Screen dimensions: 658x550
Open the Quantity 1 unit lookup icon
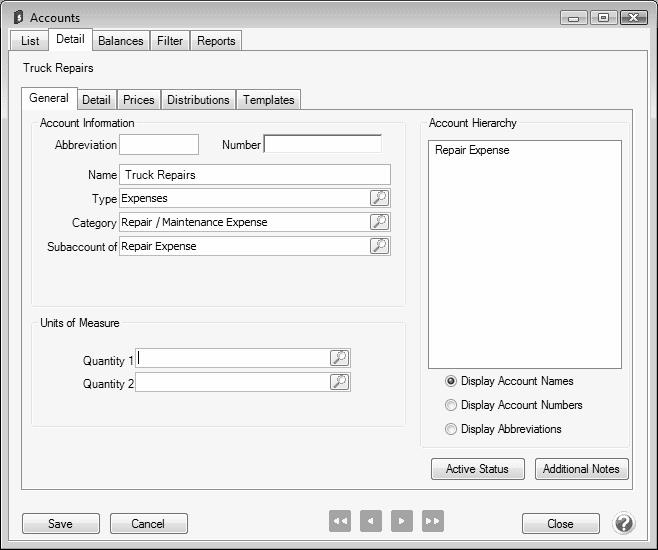pos(339,358)
